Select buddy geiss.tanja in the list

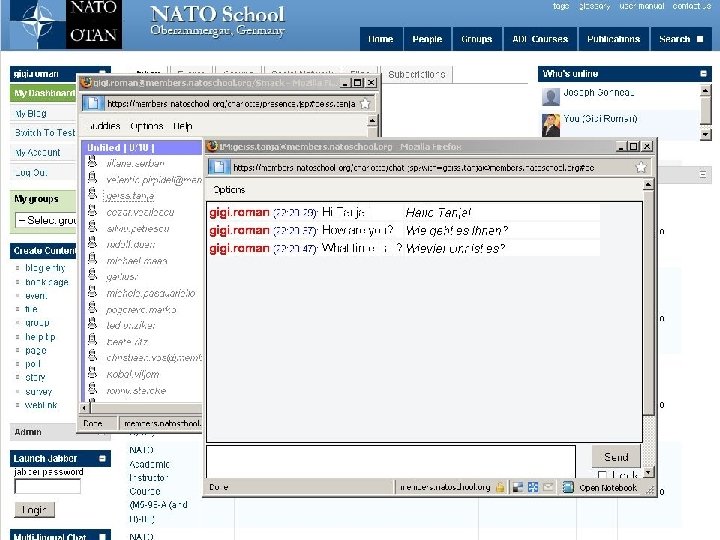[x=129, y=196]
